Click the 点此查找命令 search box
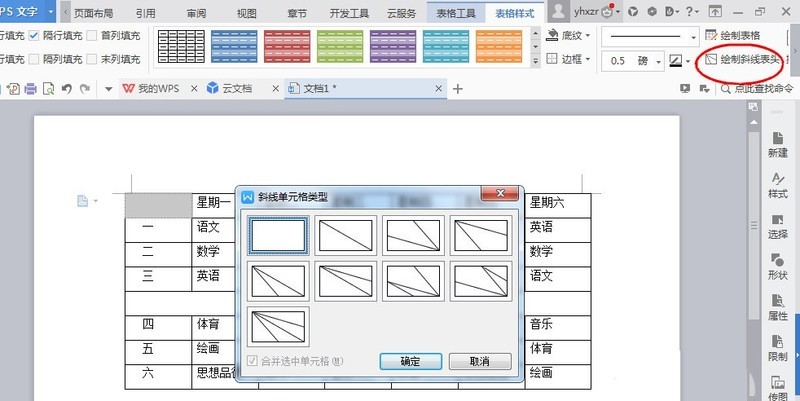The height and width of the screenshot is (401, 800). (x=757, y=89)
